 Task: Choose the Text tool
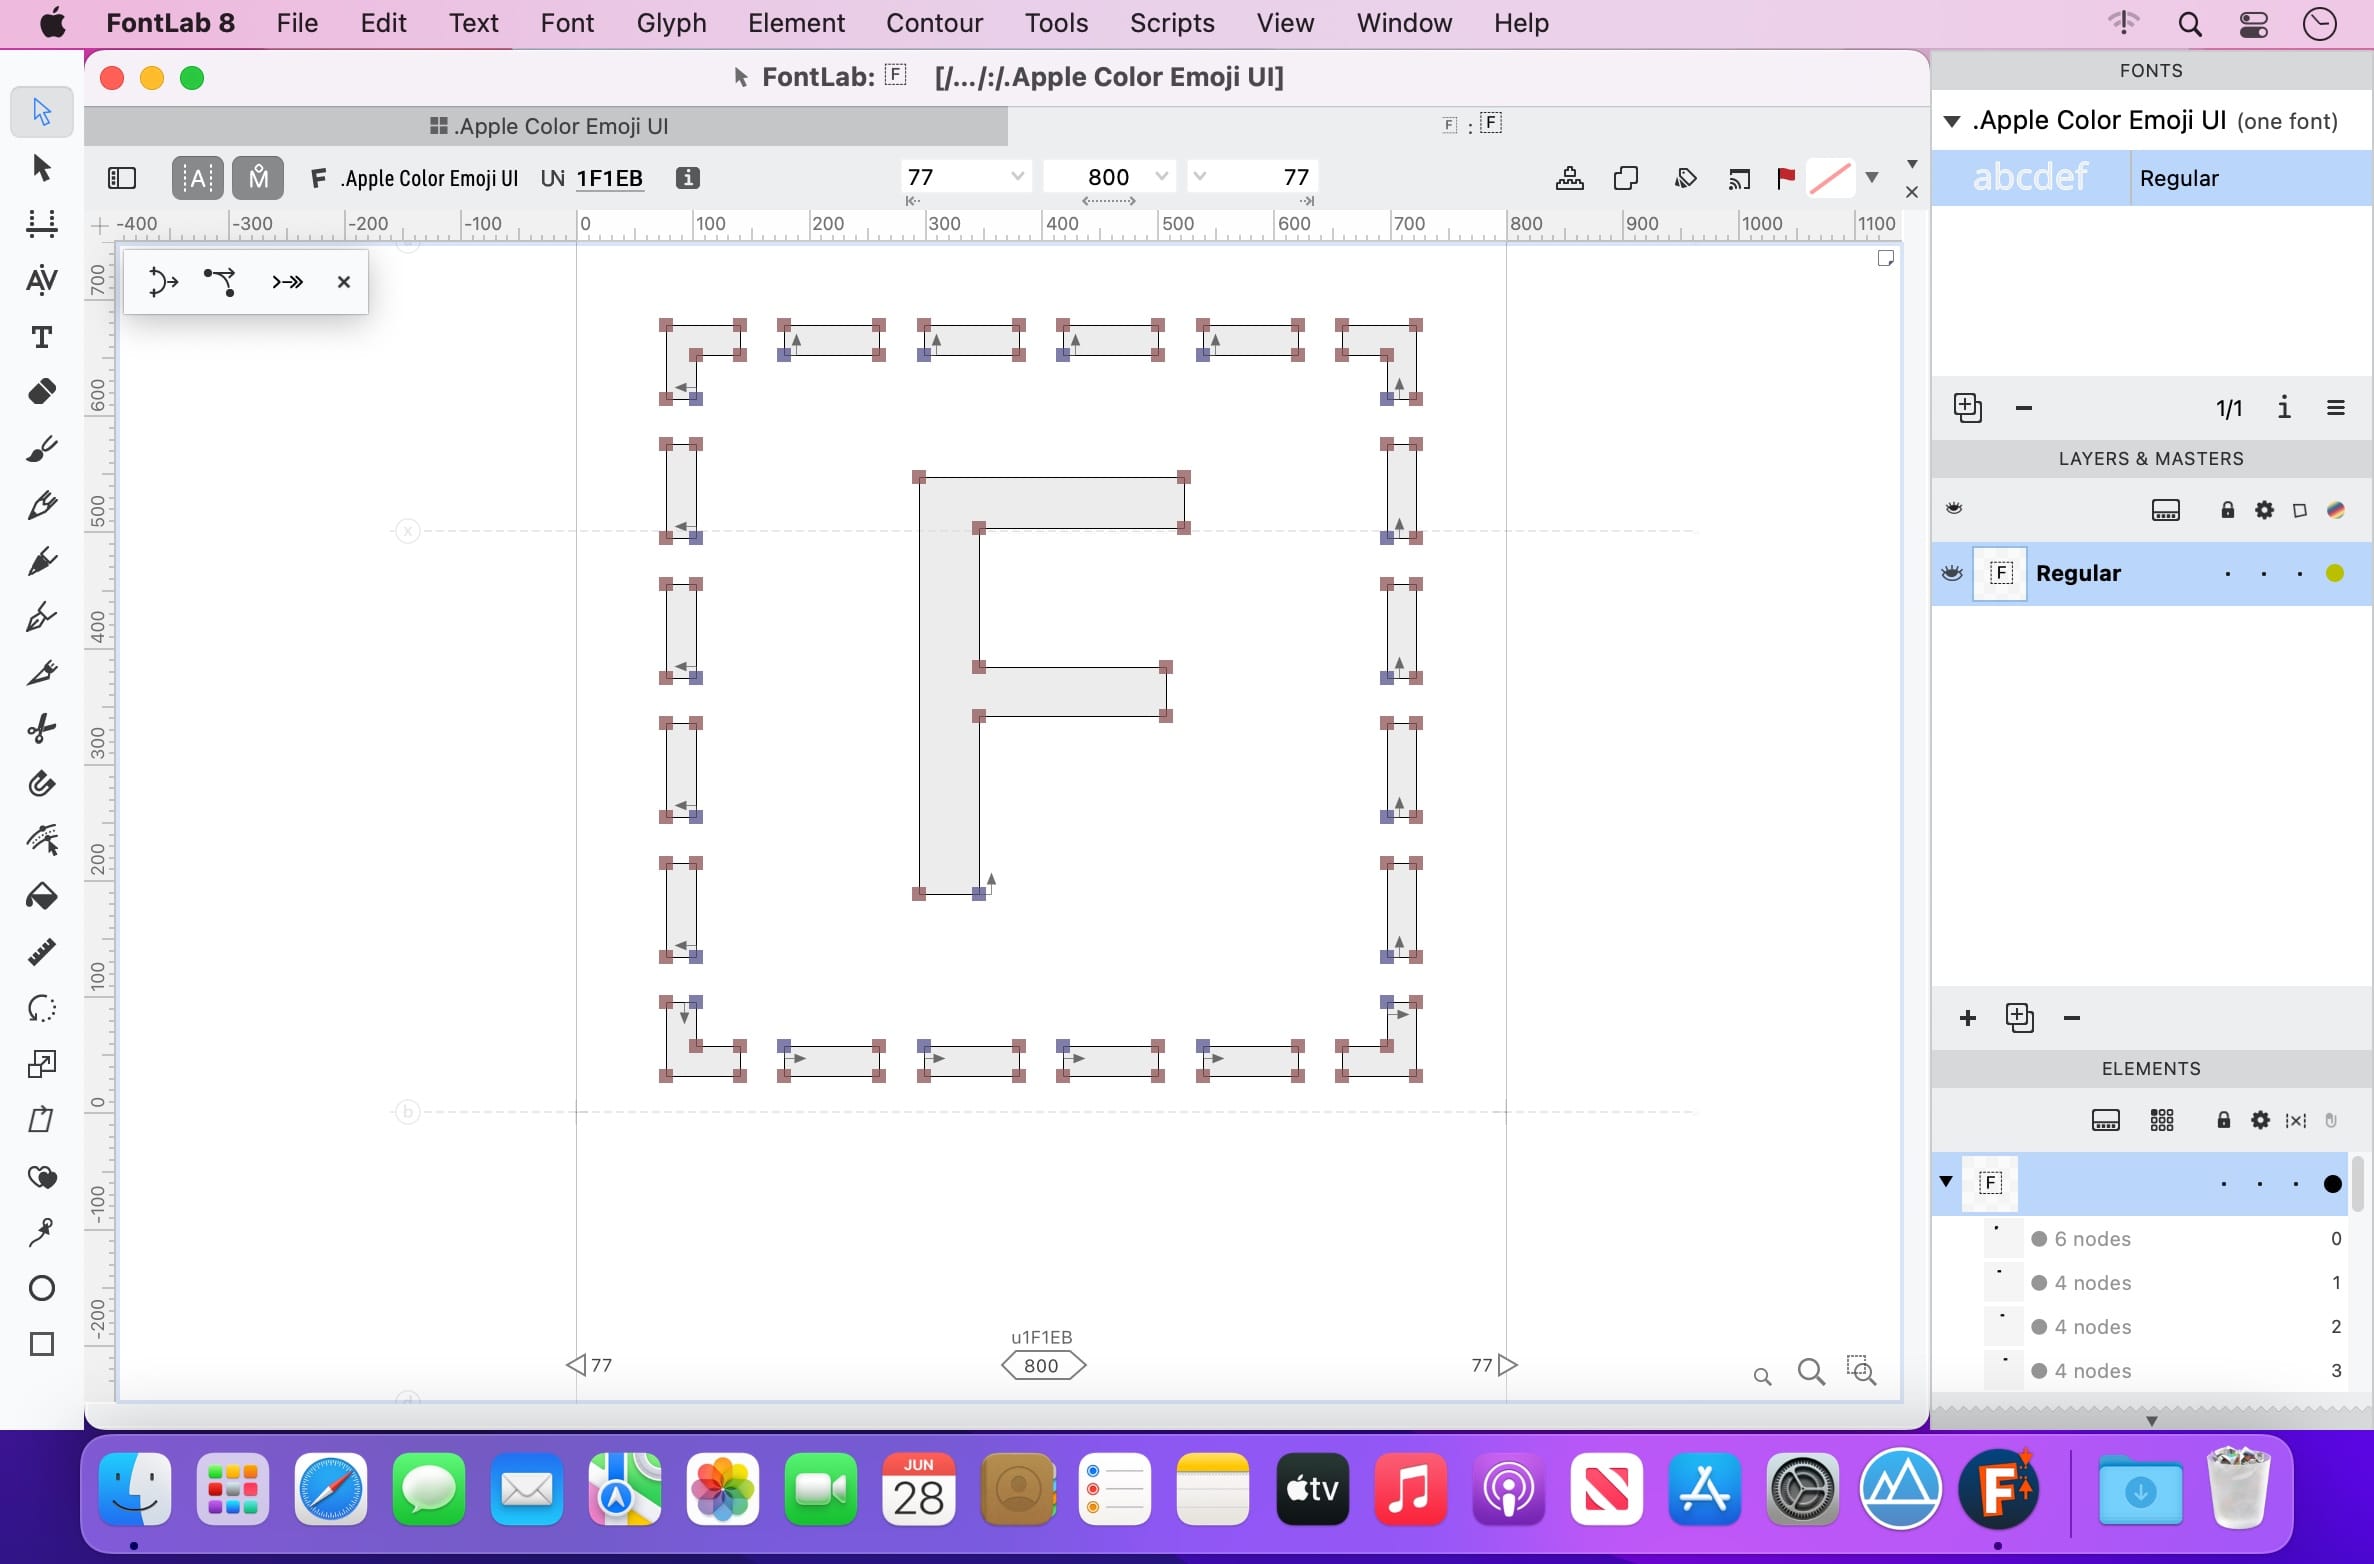tap(41, 337)
